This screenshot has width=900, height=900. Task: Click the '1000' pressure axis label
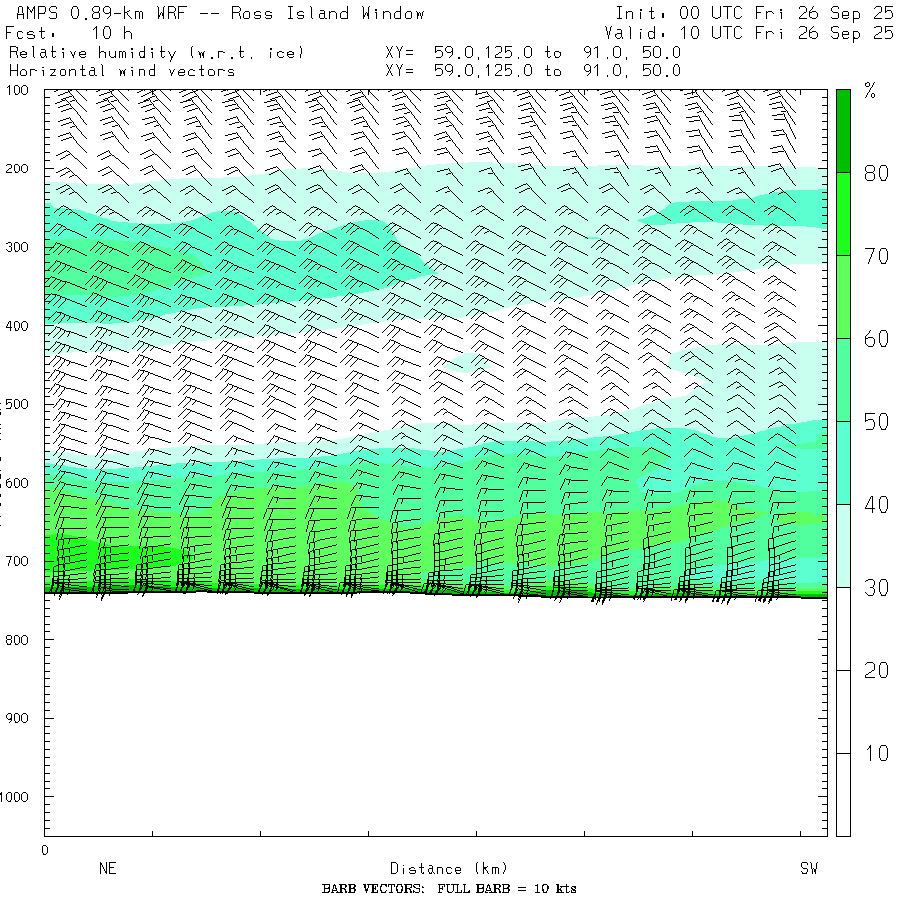coord(14,797)
